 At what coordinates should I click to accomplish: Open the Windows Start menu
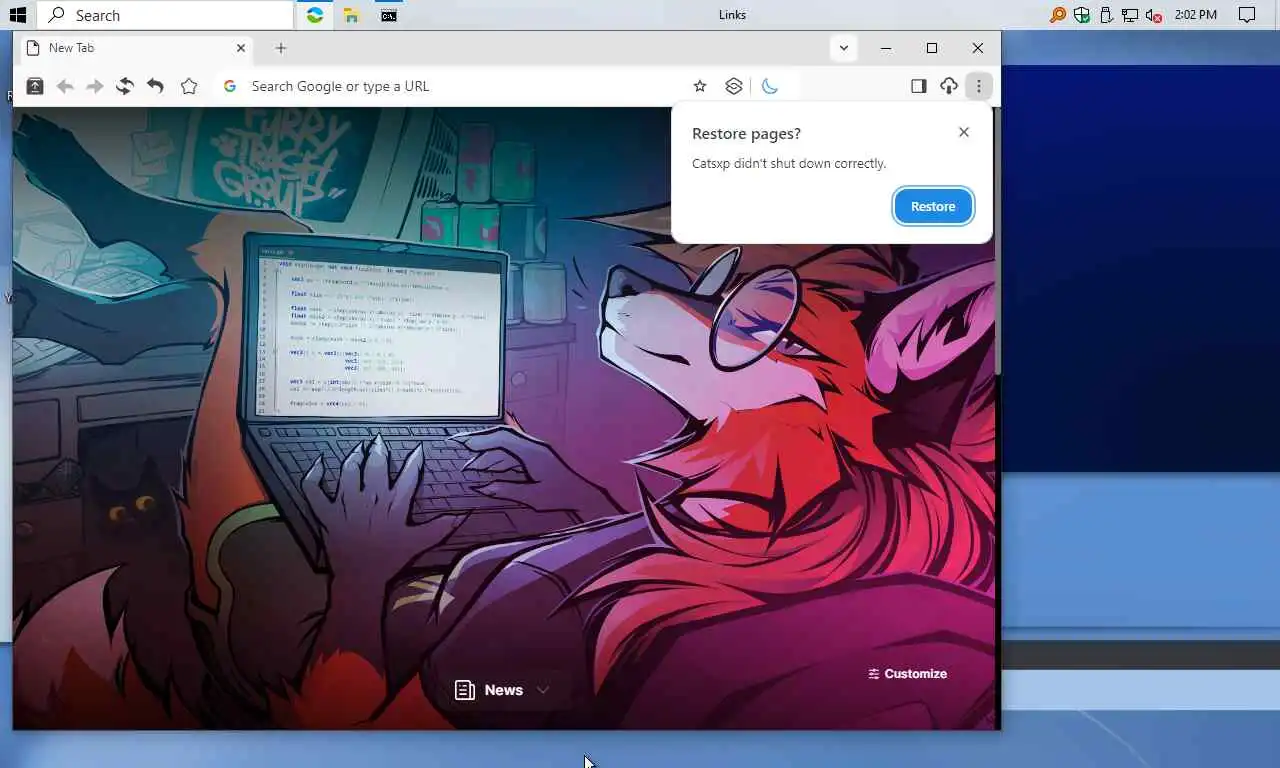[x=17, y=15]
